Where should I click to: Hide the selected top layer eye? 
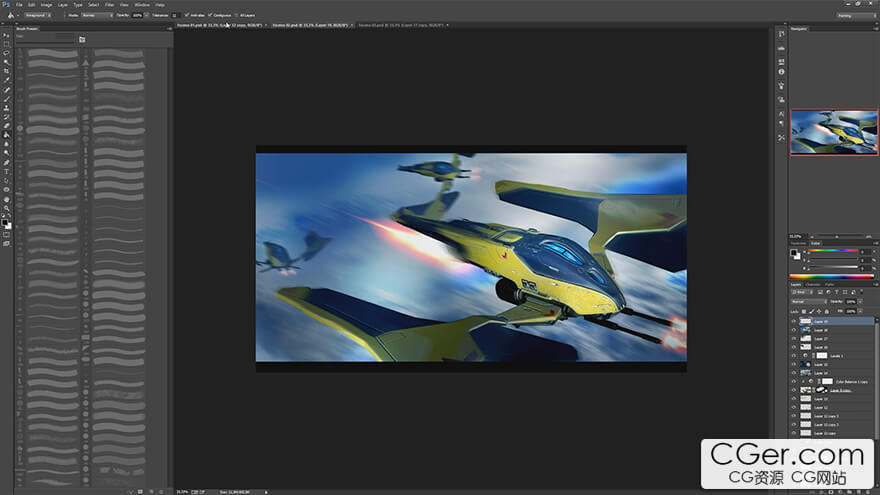coord(794,322)
